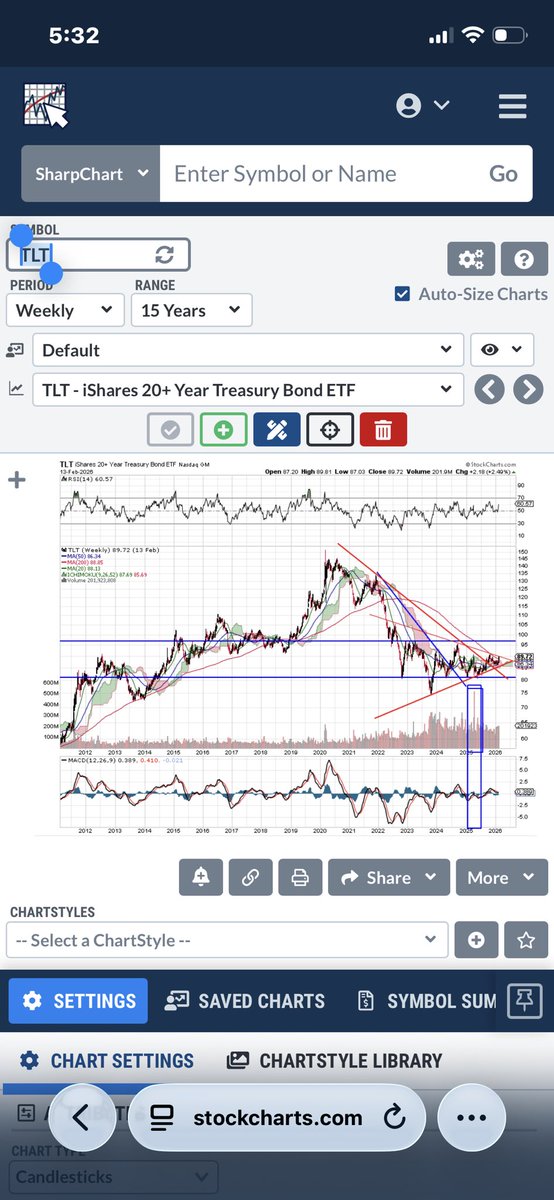This screenshot has width=554, height=1200.
Task: Refresh chart with the symbol reload icon
Action: coord(164,255)
